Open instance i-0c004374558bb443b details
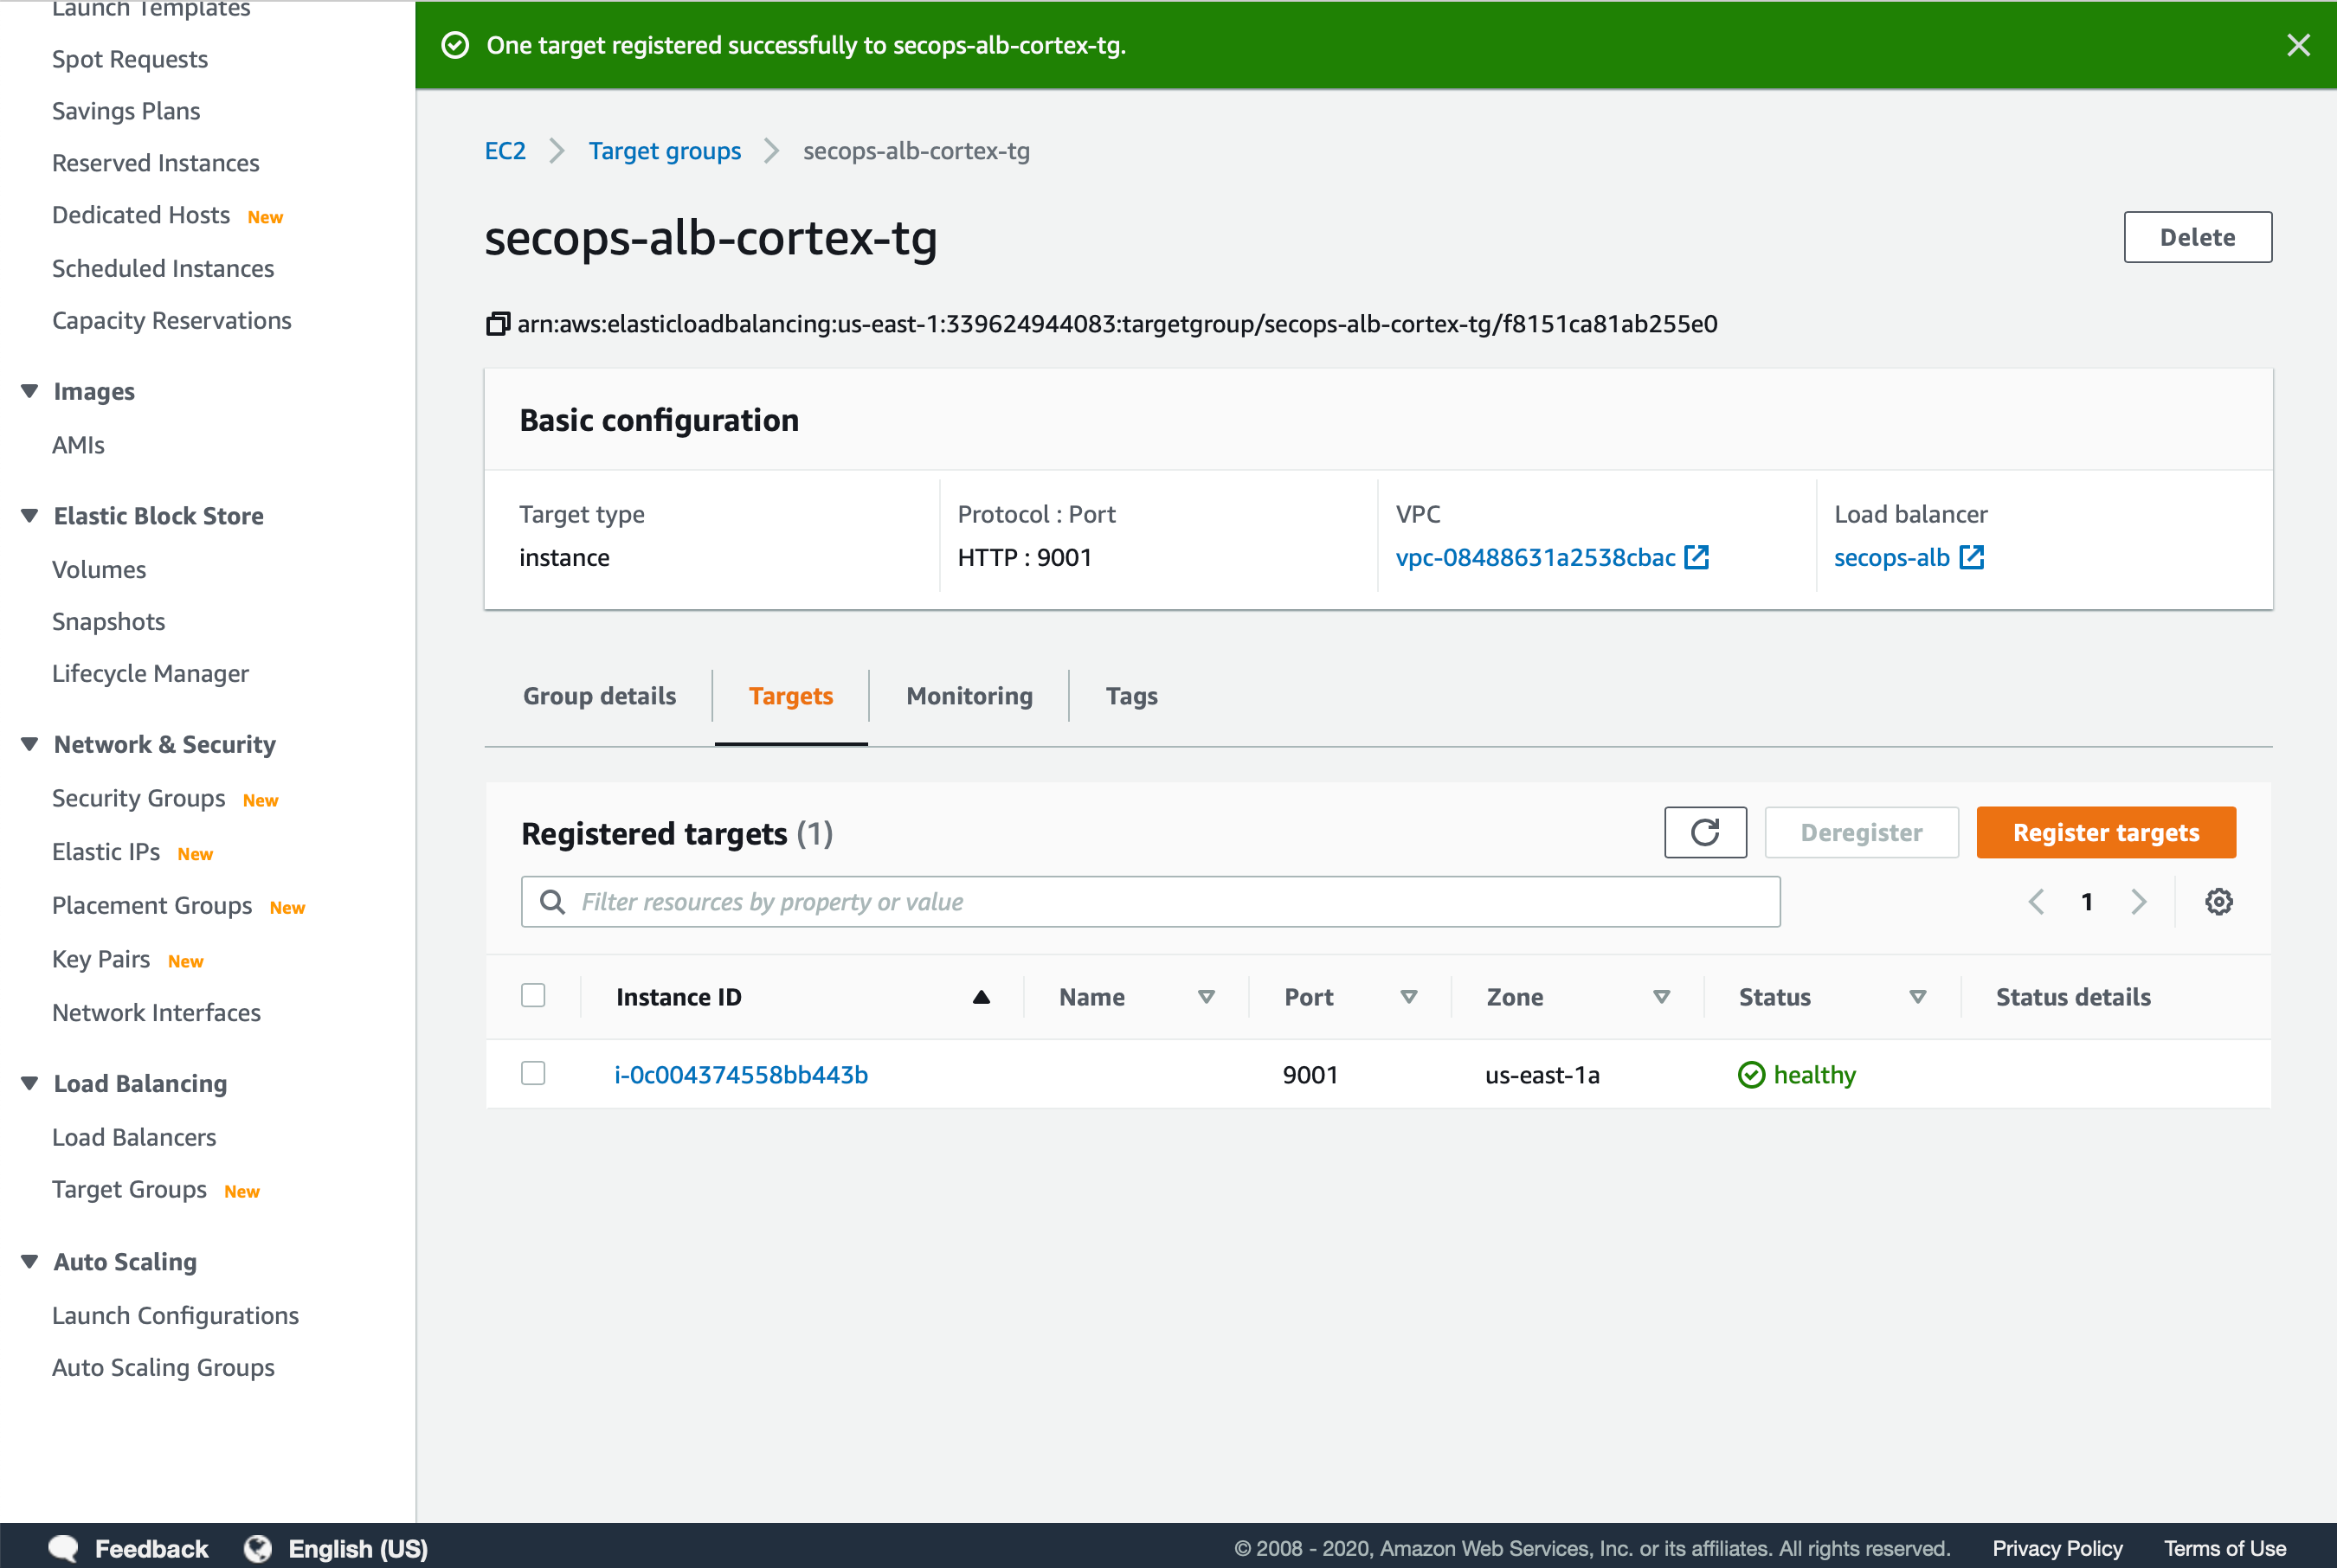This screenshot has height=1568, width=2337. pyautogui.click(x=741, y=1074)
